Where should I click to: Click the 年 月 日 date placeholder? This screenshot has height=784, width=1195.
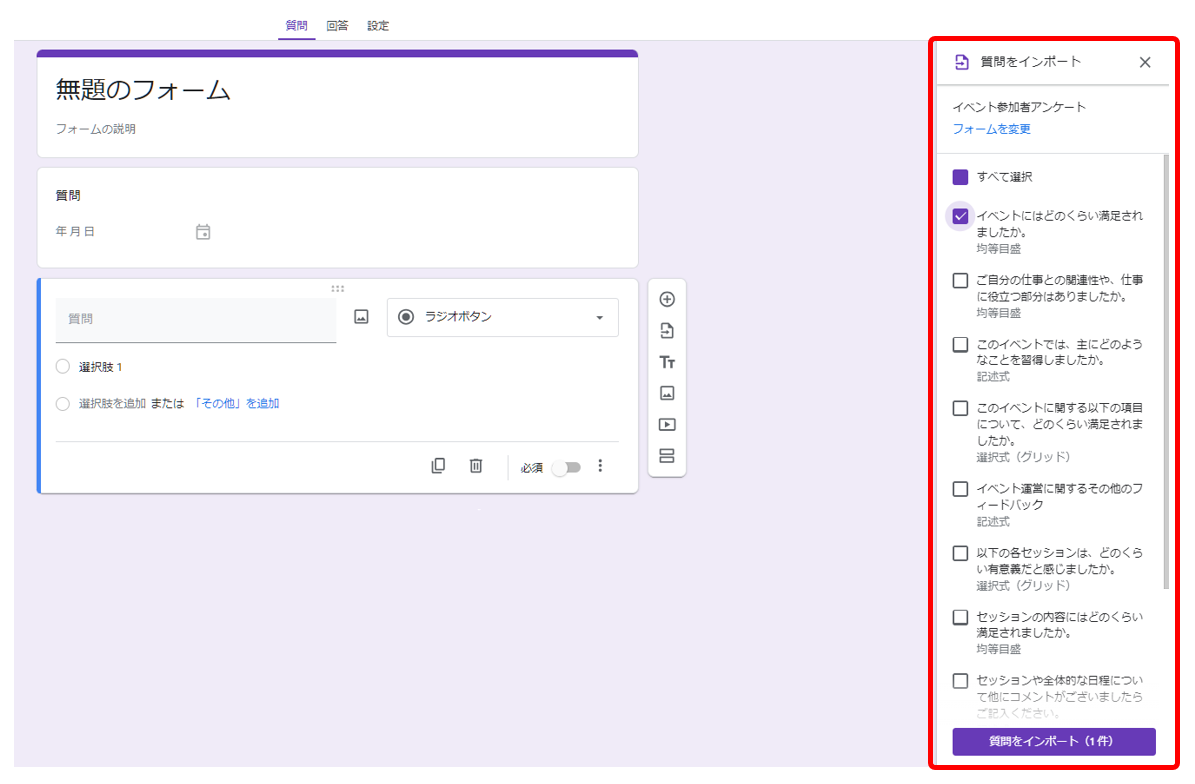[75, 231]
